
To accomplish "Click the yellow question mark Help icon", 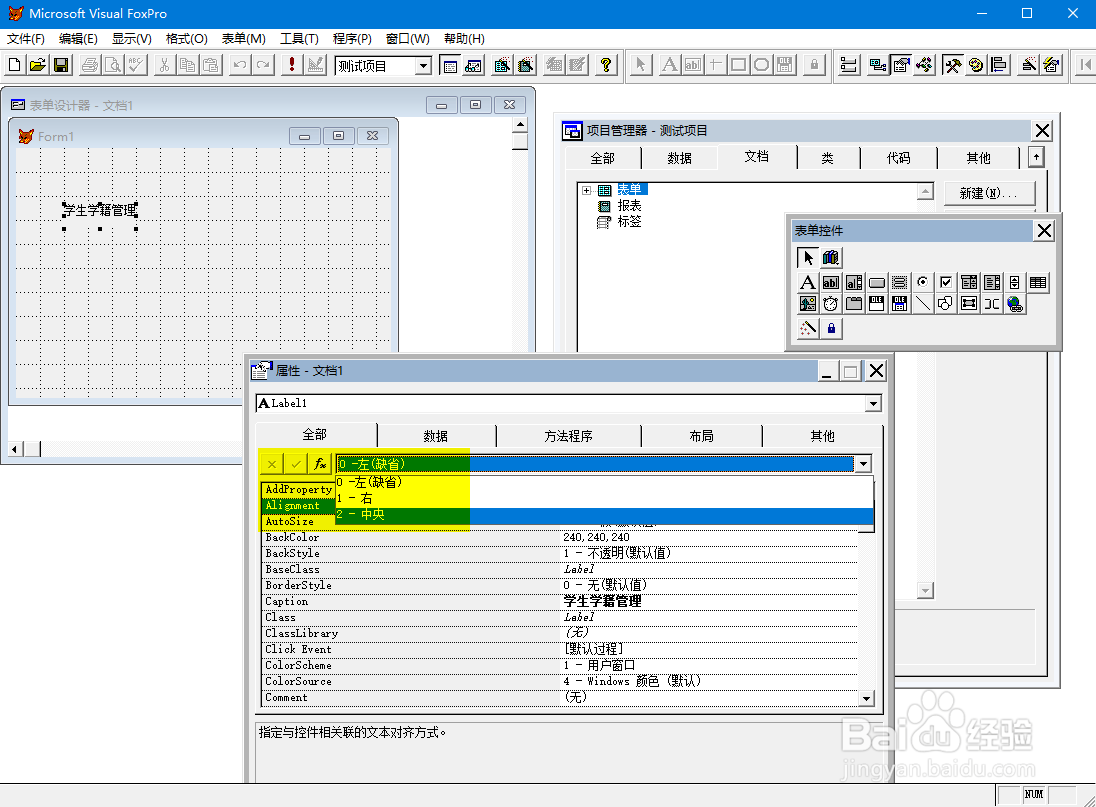I will click(606, 65).
